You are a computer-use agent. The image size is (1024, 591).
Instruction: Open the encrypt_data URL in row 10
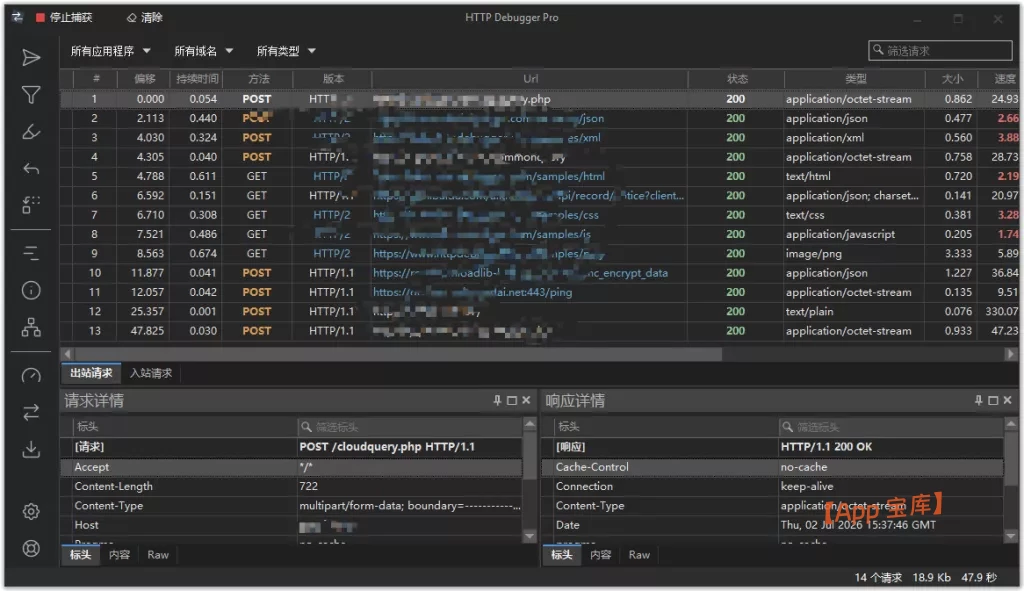point(520,273)
